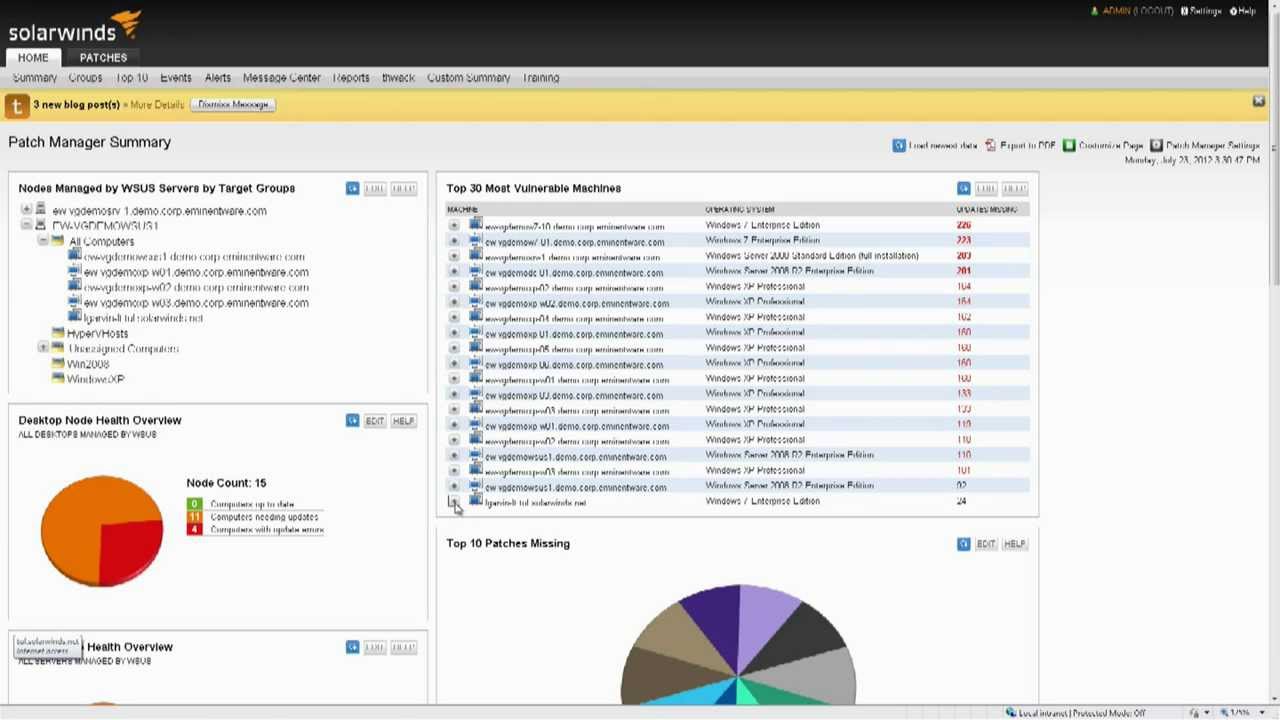Click EDIT on the Top 10 Patches Missing panel
This screenshot has width=1280, height=720.
[x=985, y=544]
